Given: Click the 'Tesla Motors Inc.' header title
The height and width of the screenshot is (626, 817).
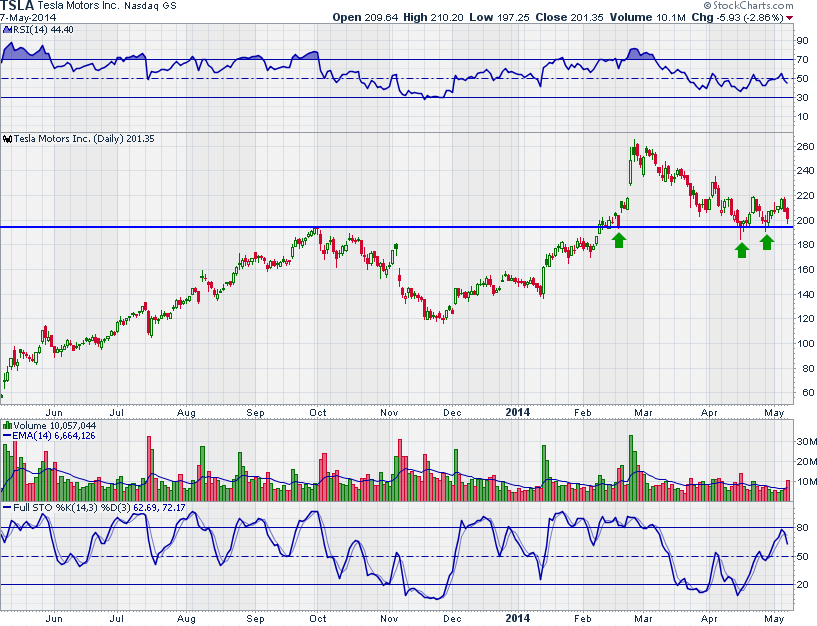Looking at the screenshot, I should tap(78, 6).
